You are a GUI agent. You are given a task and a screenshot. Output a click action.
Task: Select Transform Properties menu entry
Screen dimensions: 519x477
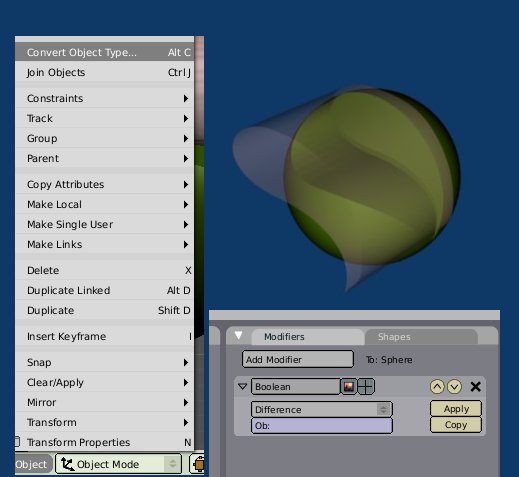point(105,442)
